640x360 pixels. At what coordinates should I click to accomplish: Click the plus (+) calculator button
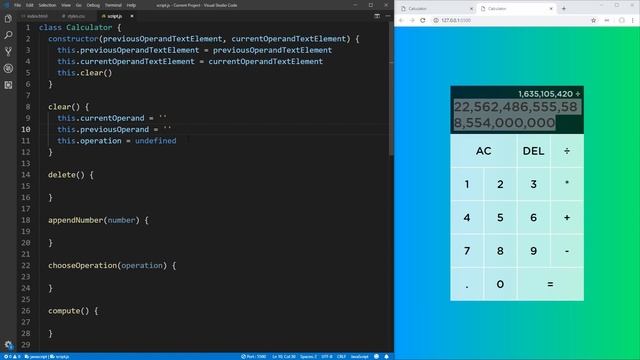coord(567,218)
